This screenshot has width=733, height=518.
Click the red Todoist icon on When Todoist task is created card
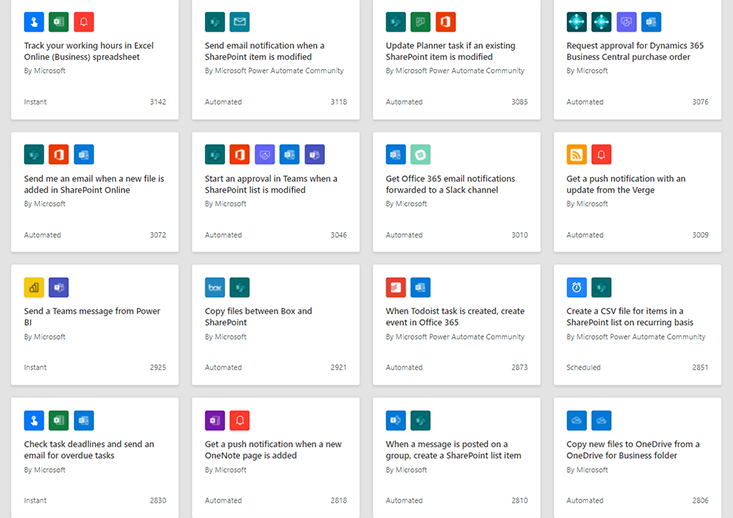[396, 288]
